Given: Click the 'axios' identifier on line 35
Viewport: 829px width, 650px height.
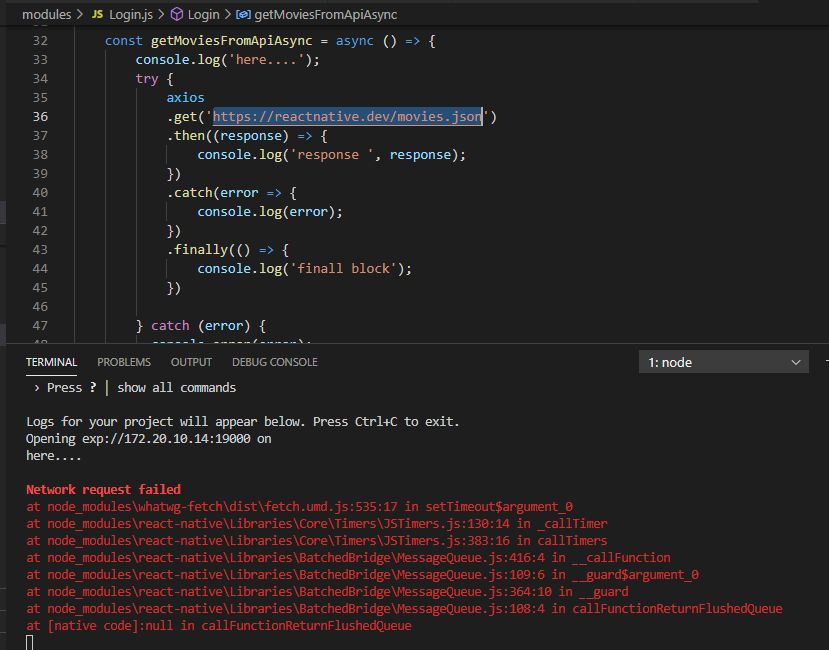Looking at the screenshot, I should point(185,98).
